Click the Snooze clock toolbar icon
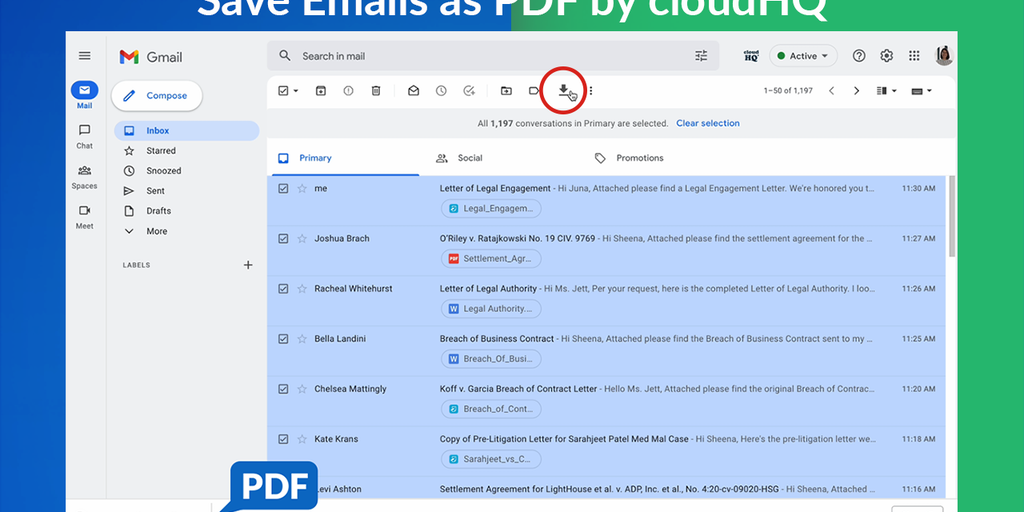 (x=441, y=91)
